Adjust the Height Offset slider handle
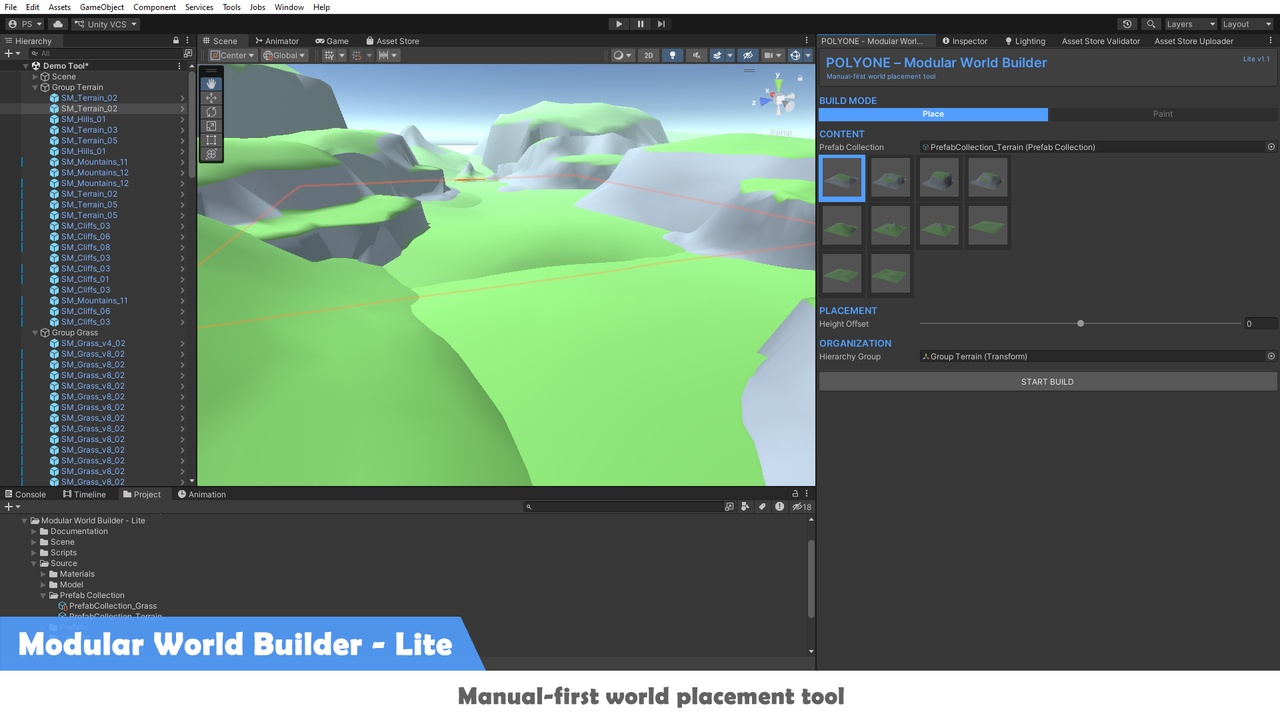The width and height of the screenshot is (1280, 720). click(1080, 324)
